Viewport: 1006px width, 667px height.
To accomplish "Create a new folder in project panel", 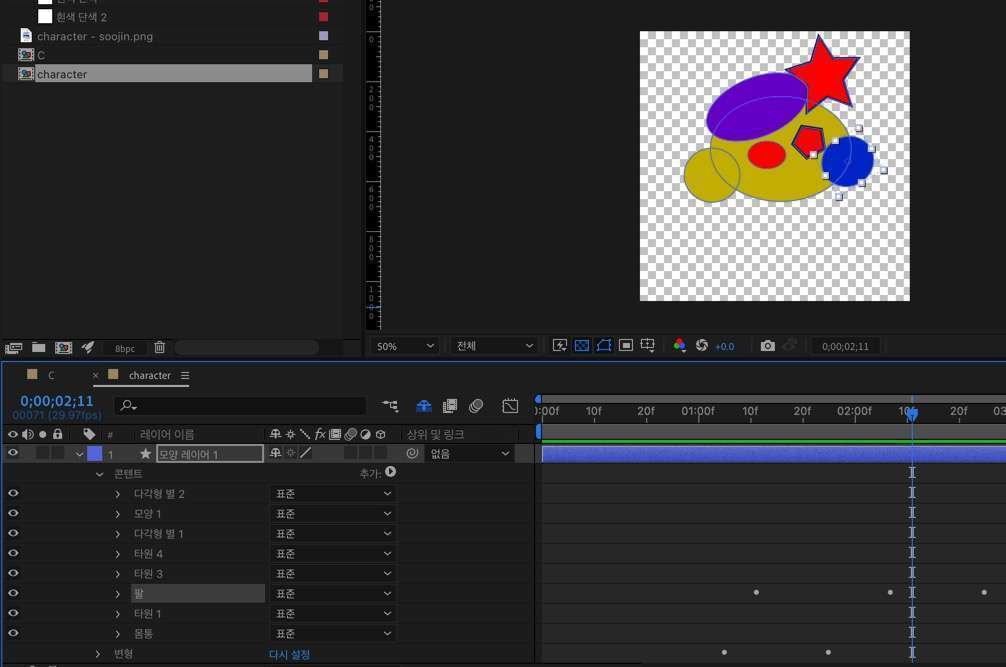I will [x=38, y=348].
